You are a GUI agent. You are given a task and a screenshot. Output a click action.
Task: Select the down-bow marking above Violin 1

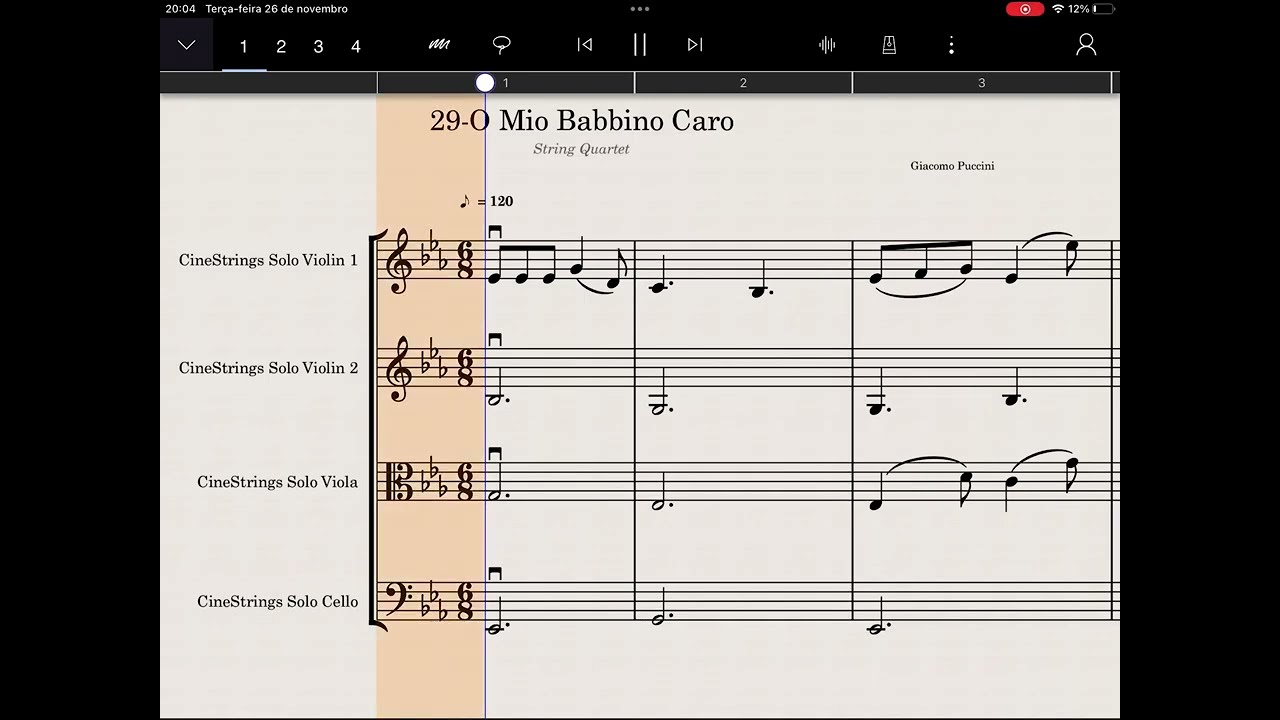pyautogui.click(x=494, y=232)
